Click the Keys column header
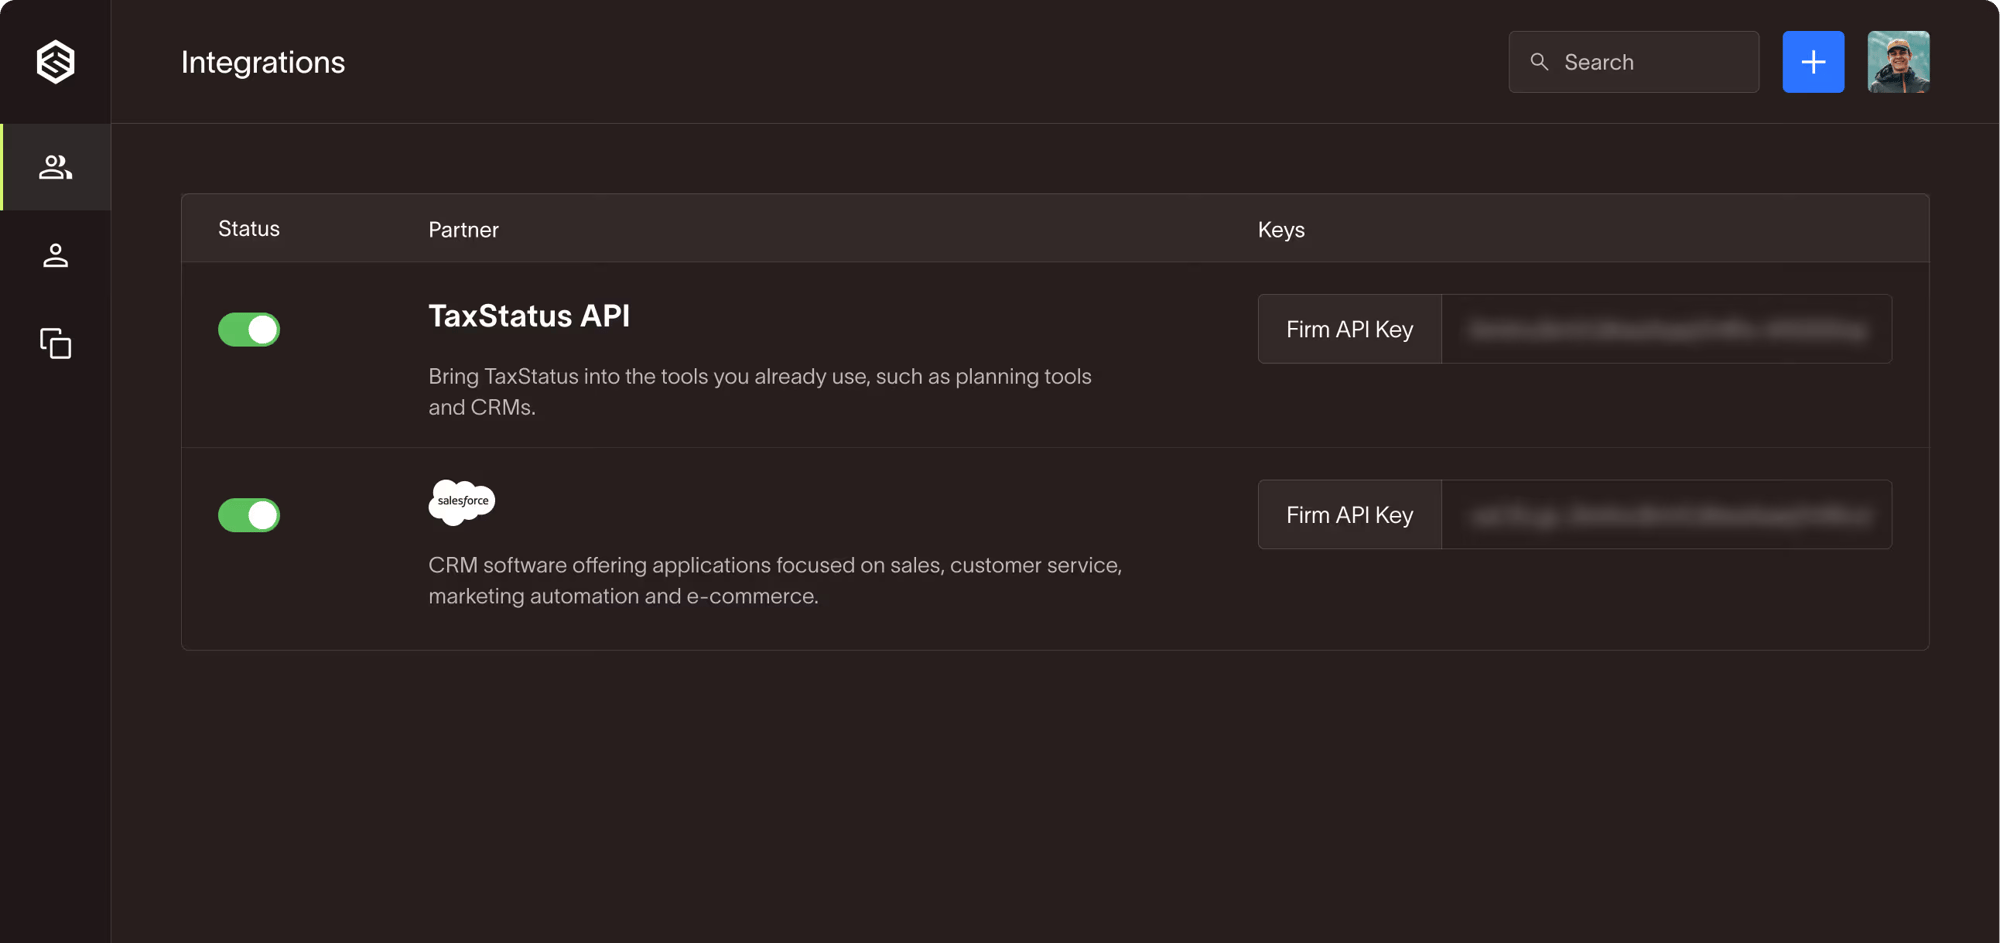Viewport: 2000px width, 943px height. tap(1281, 229)
